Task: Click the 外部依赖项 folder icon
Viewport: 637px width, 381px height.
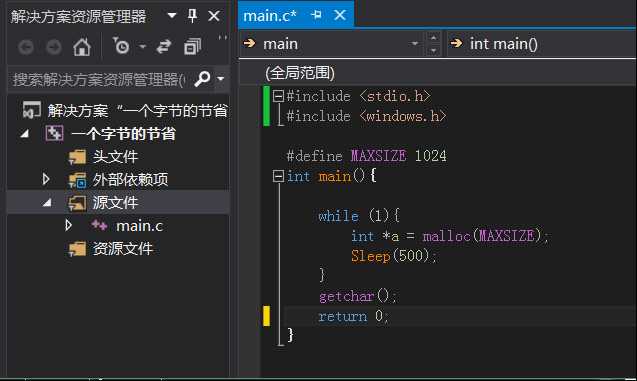Action: (77, 180)
